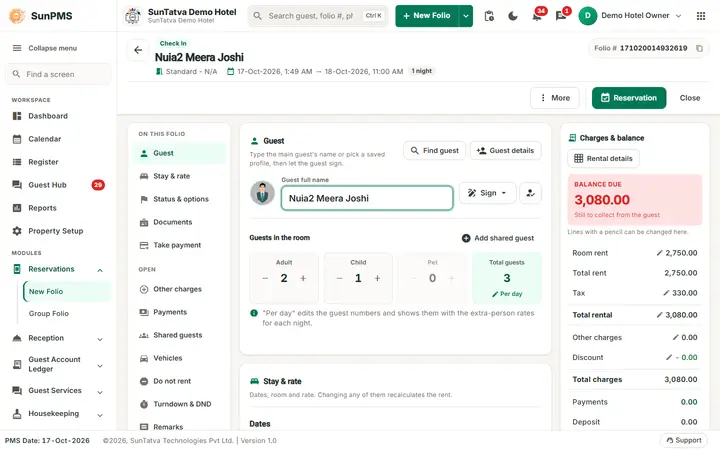
Task: Click the person-edit icon beside Sign
Action: (x=530, y=193)
